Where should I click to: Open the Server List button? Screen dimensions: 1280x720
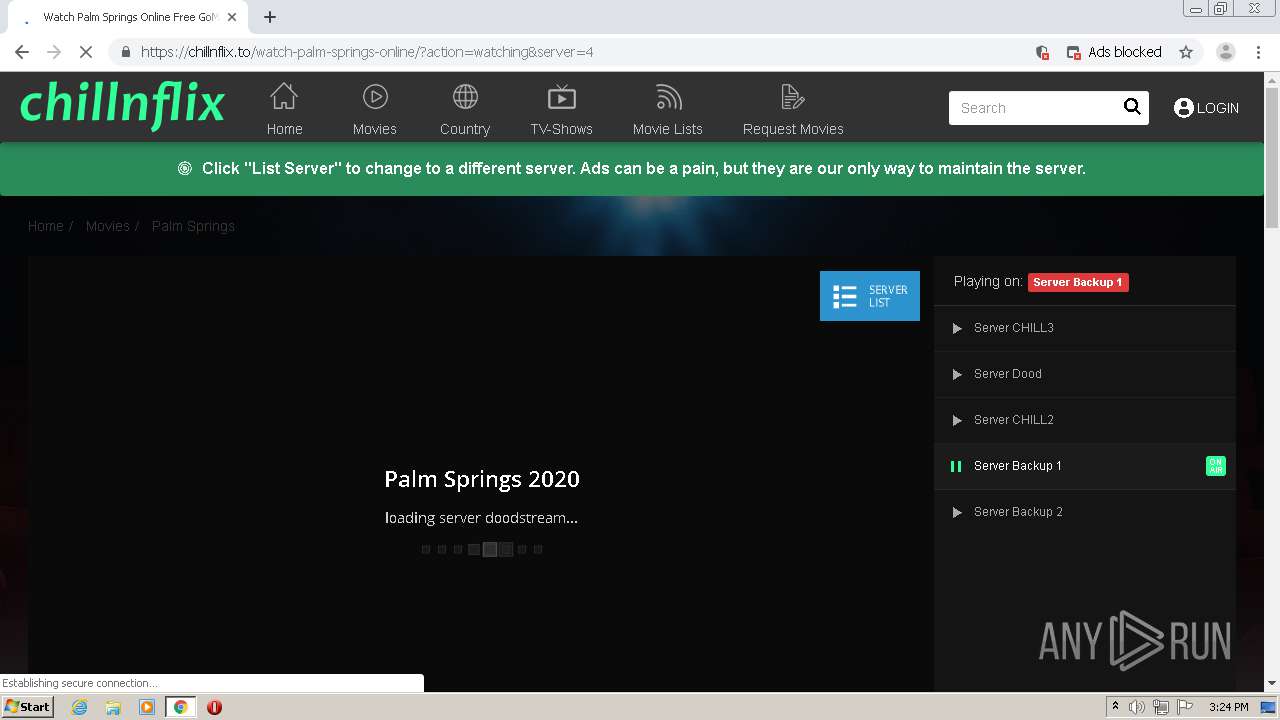(x=870, y=296)
